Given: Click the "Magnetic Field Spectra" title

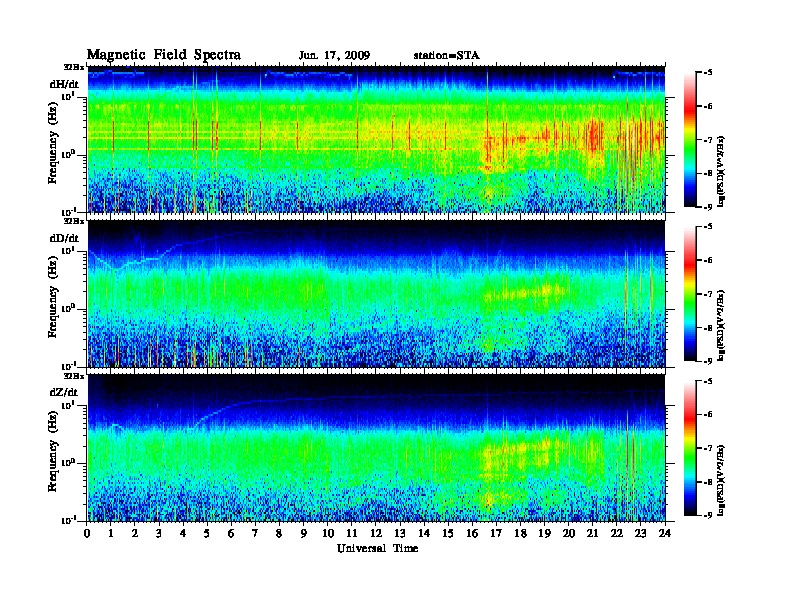Looking at the screenshot, I should coord(164,55).
